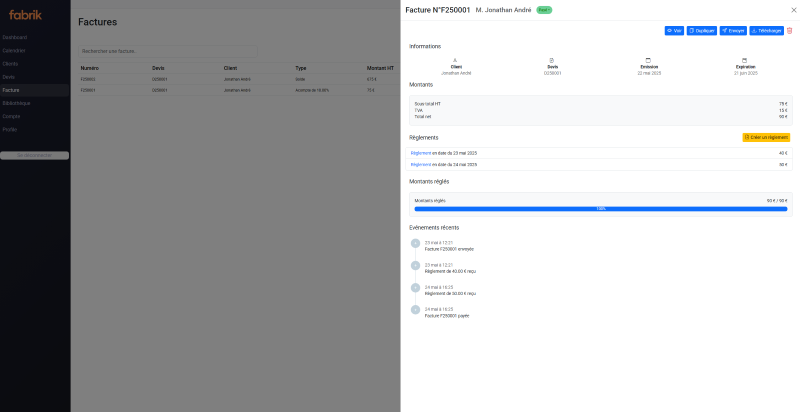Click the Client person icon in Informations
The height and width of the screenshot is (412, 800).
(455, 60)
